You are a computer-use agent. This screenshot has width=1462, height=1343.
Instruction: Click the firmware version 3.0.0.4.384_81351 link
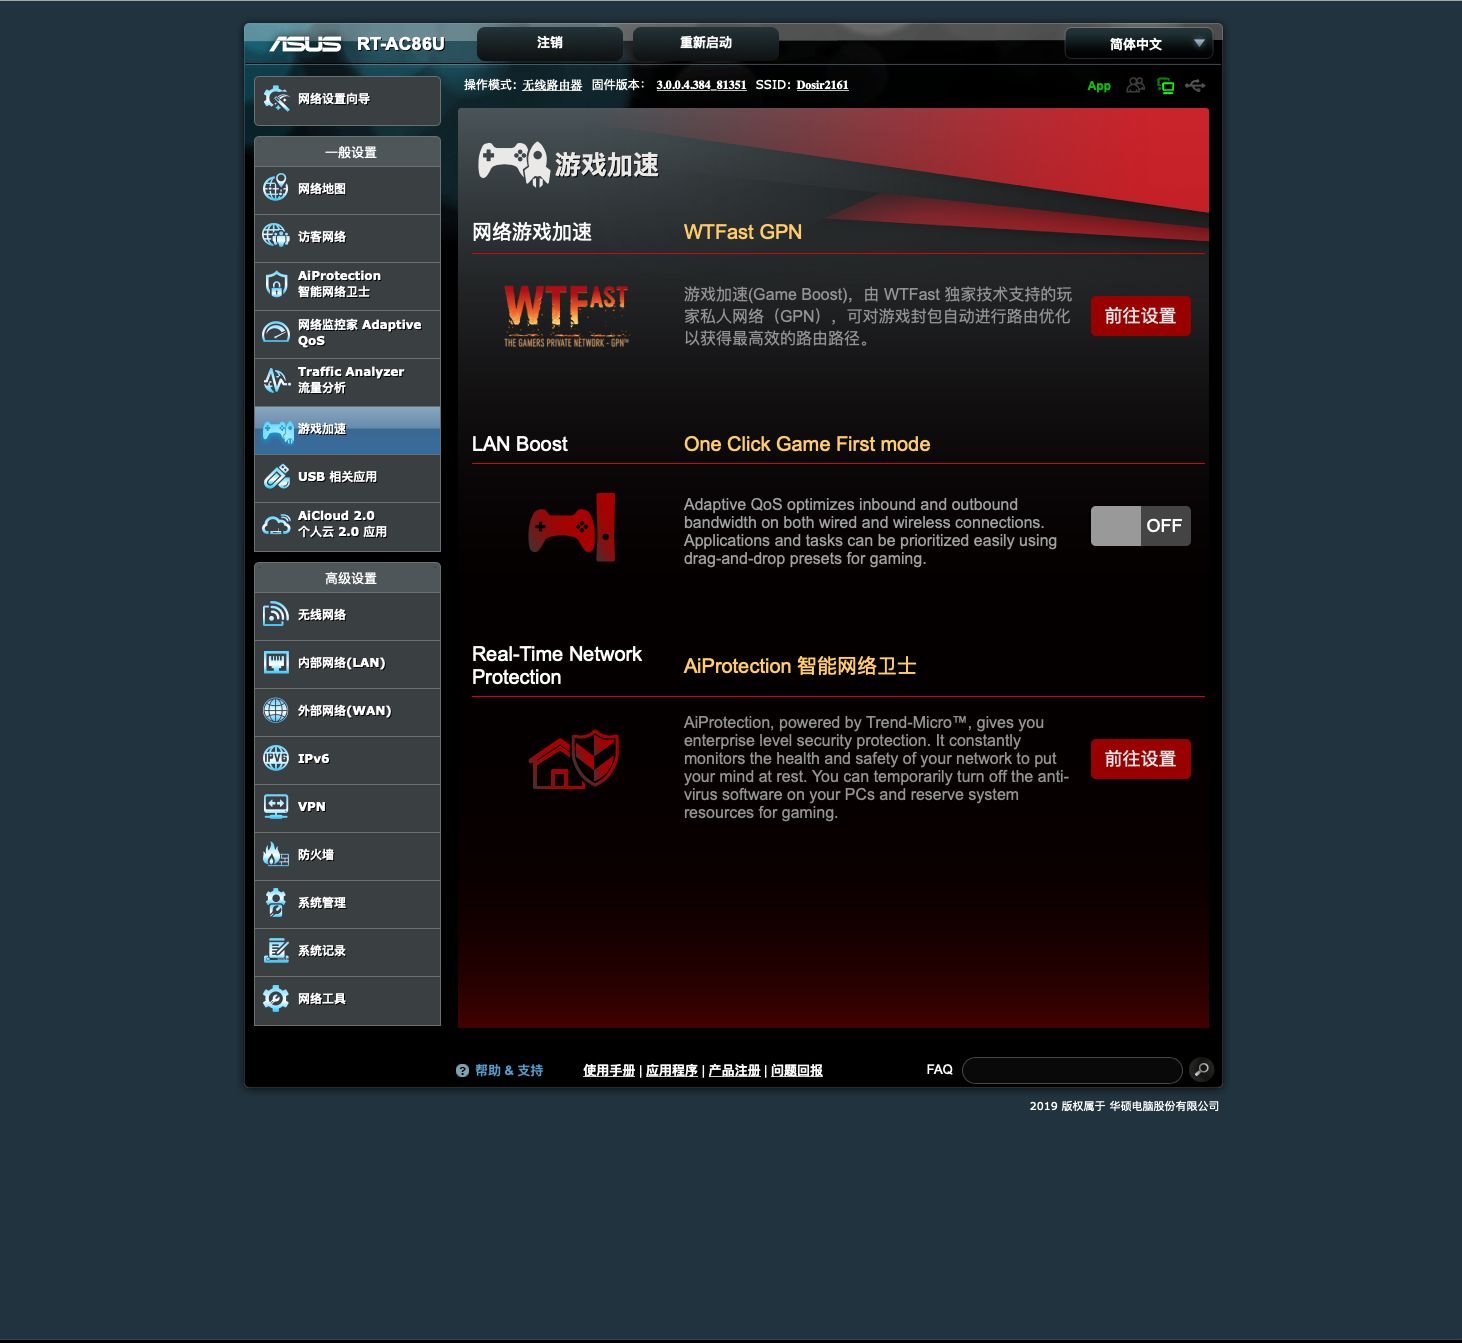(x=701, y=85)
